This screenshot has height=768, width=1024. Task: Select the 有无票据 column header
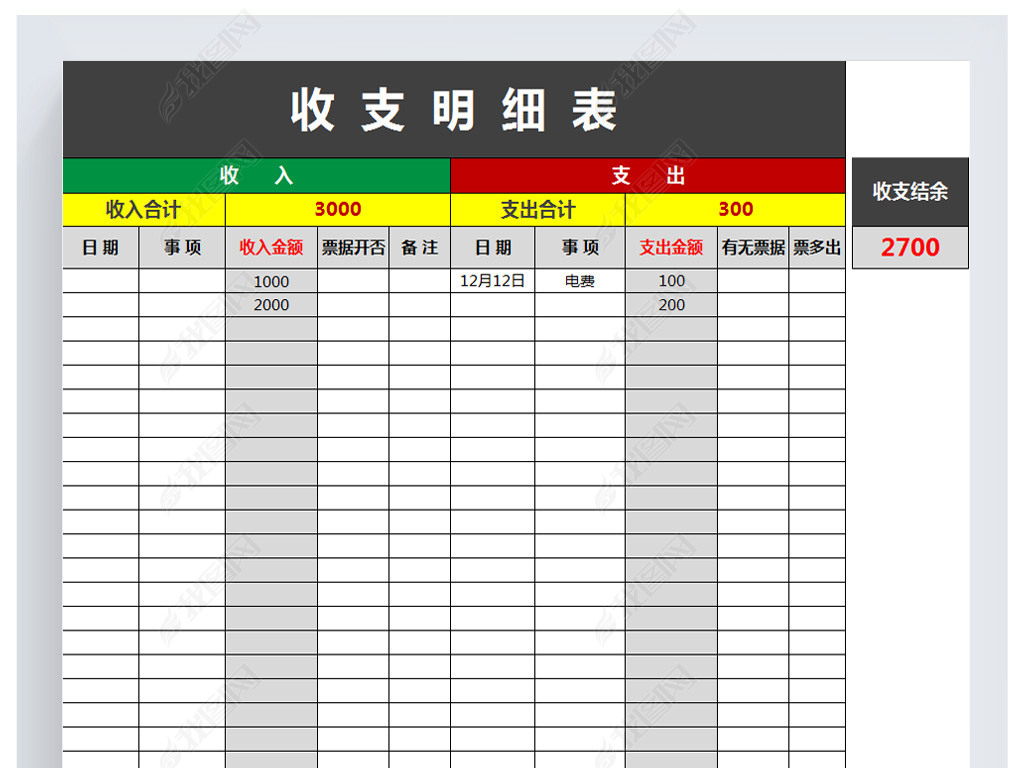click(x=753, y=247)
